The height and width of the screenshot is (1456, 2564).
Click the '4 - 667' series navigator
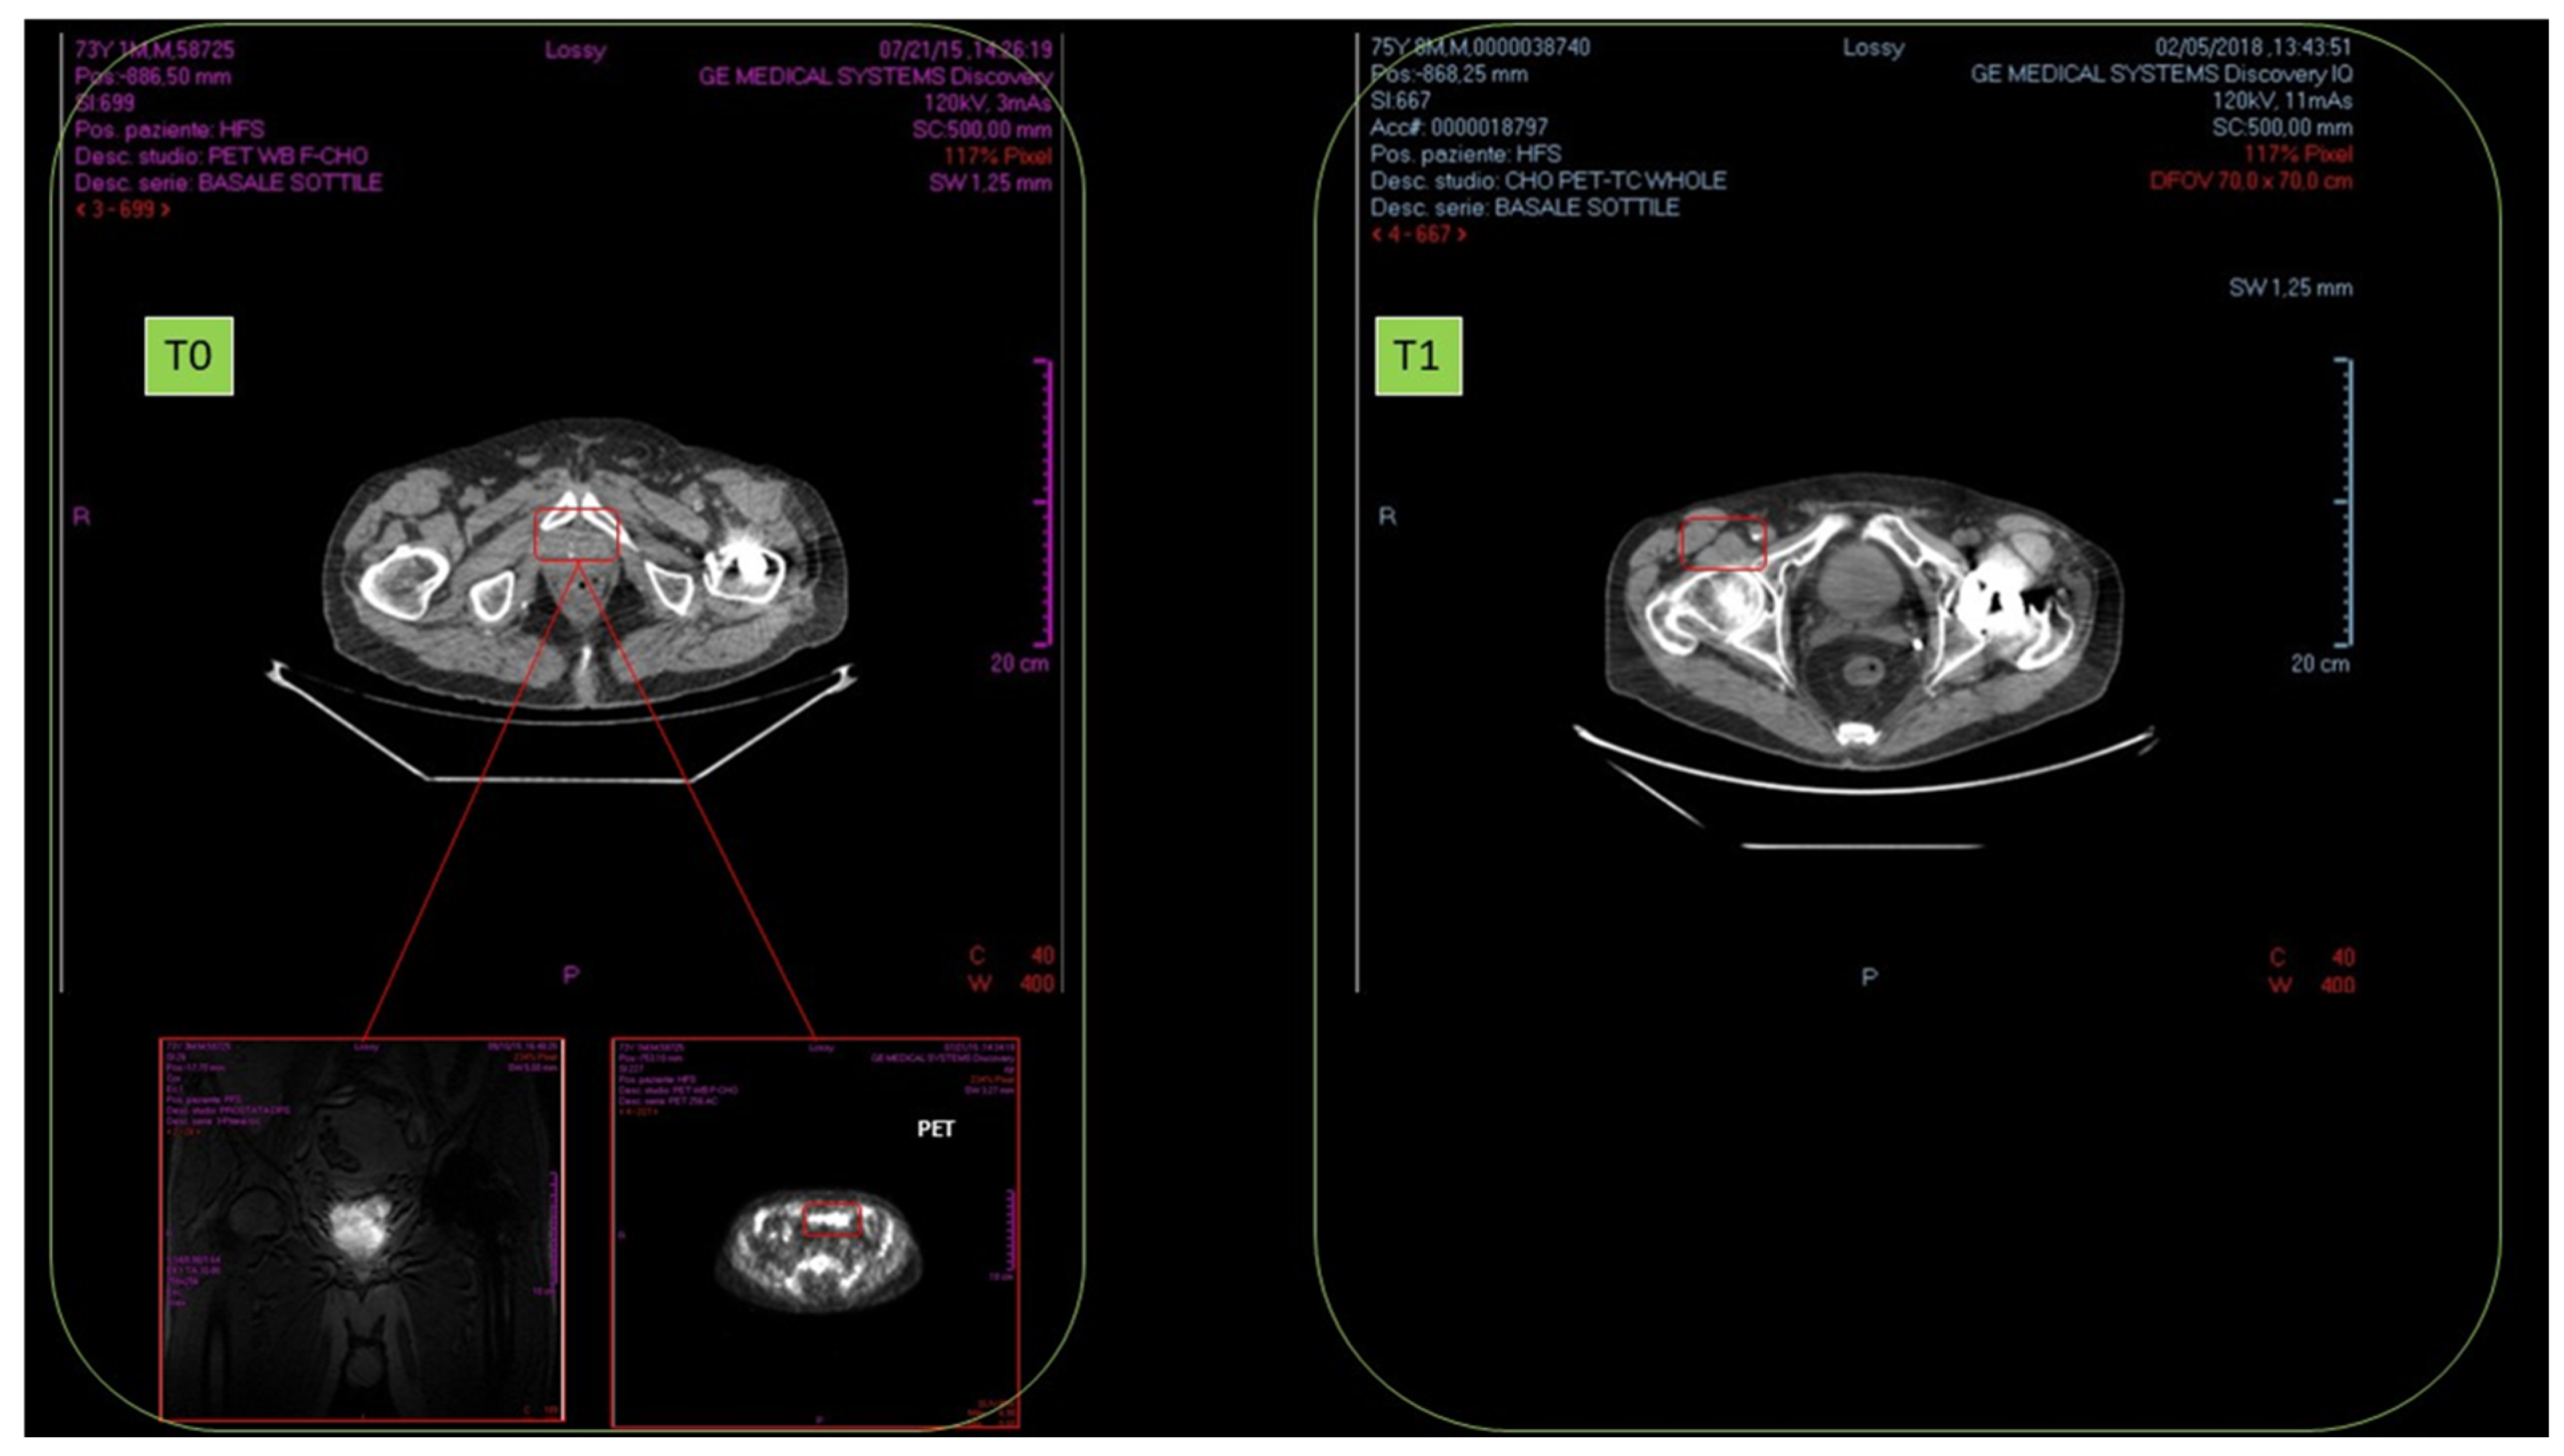pyautogui.click(x=1418, y=234)
